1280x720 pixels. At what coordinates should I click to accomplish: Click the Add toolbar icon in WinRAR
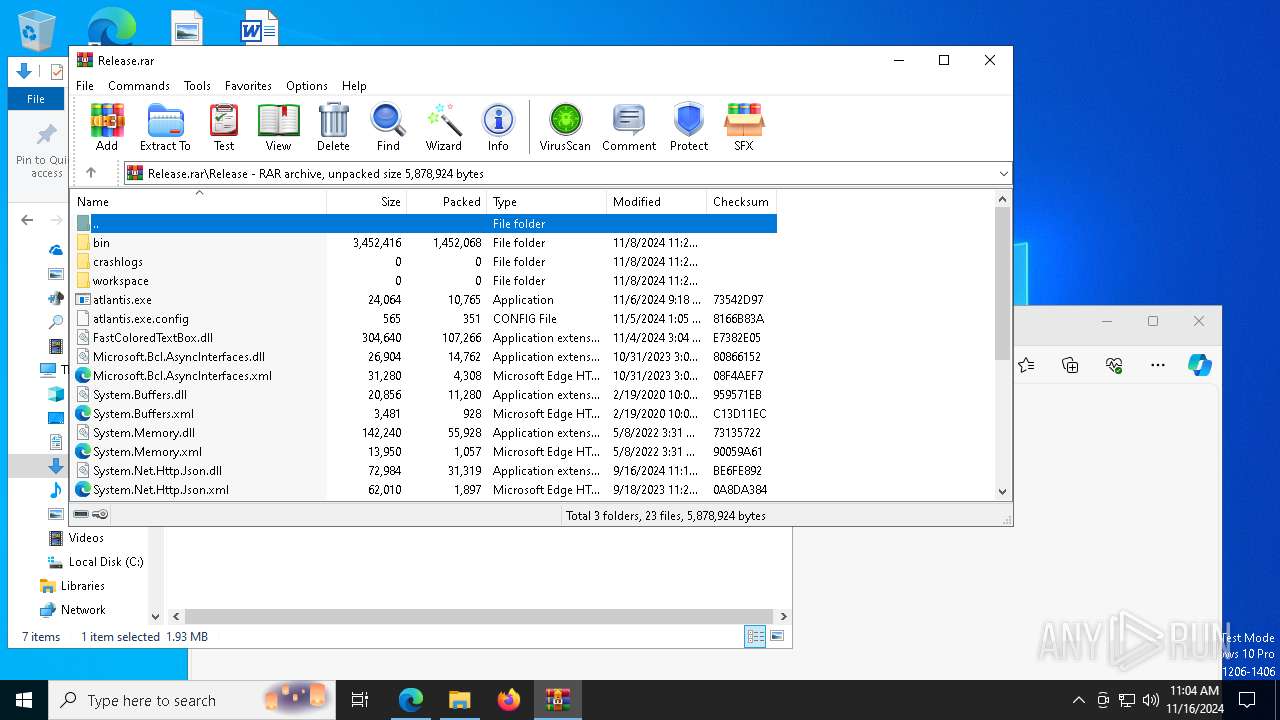tap(107, 127)
